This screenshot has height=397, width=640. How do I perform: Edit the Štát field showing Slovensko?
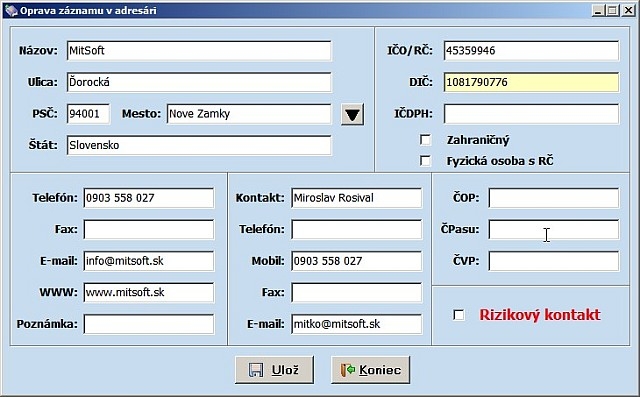[x=199, y=145]
